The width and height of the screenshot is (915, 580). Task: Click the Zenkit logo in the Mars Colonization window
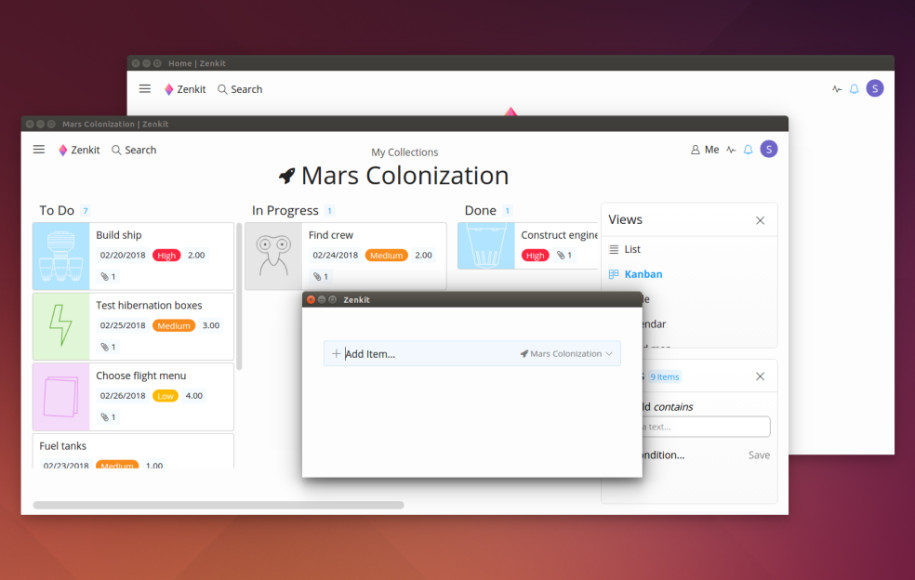pyautogui.click(x=79, y=150)
